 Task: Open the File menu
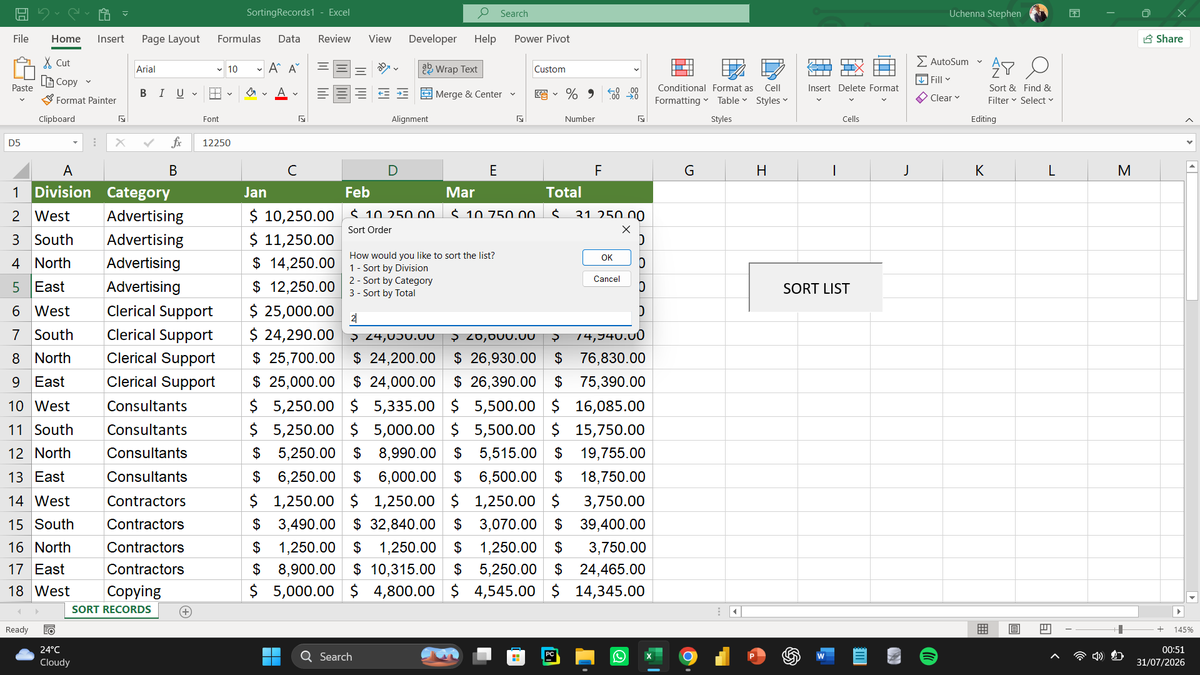[20, 39]
